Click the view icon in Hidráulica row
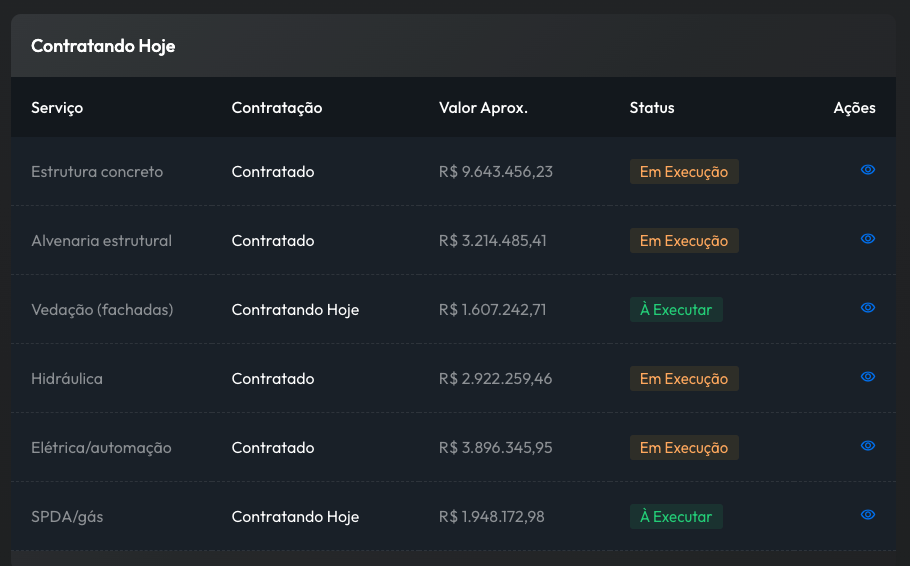This screenshot has width=910, height=566. click(867, 377)
